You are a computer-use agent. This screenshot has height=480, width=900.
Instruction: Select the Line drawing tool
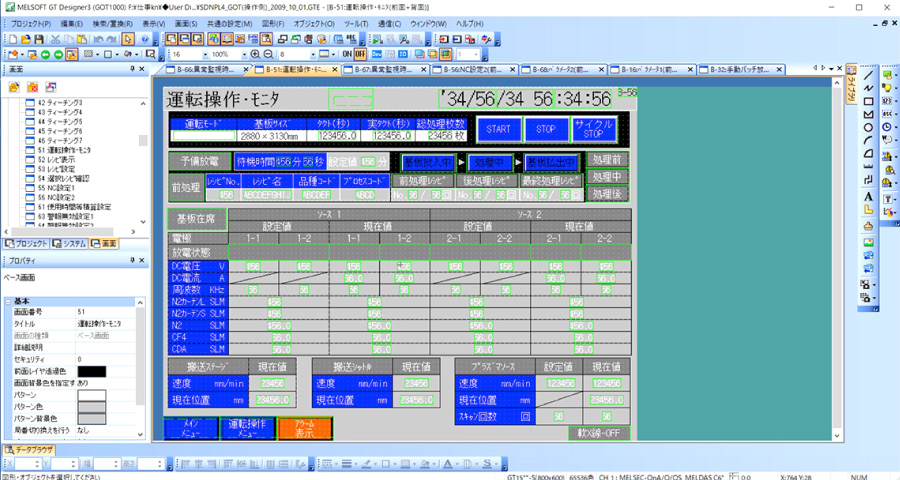click(868, 75)
